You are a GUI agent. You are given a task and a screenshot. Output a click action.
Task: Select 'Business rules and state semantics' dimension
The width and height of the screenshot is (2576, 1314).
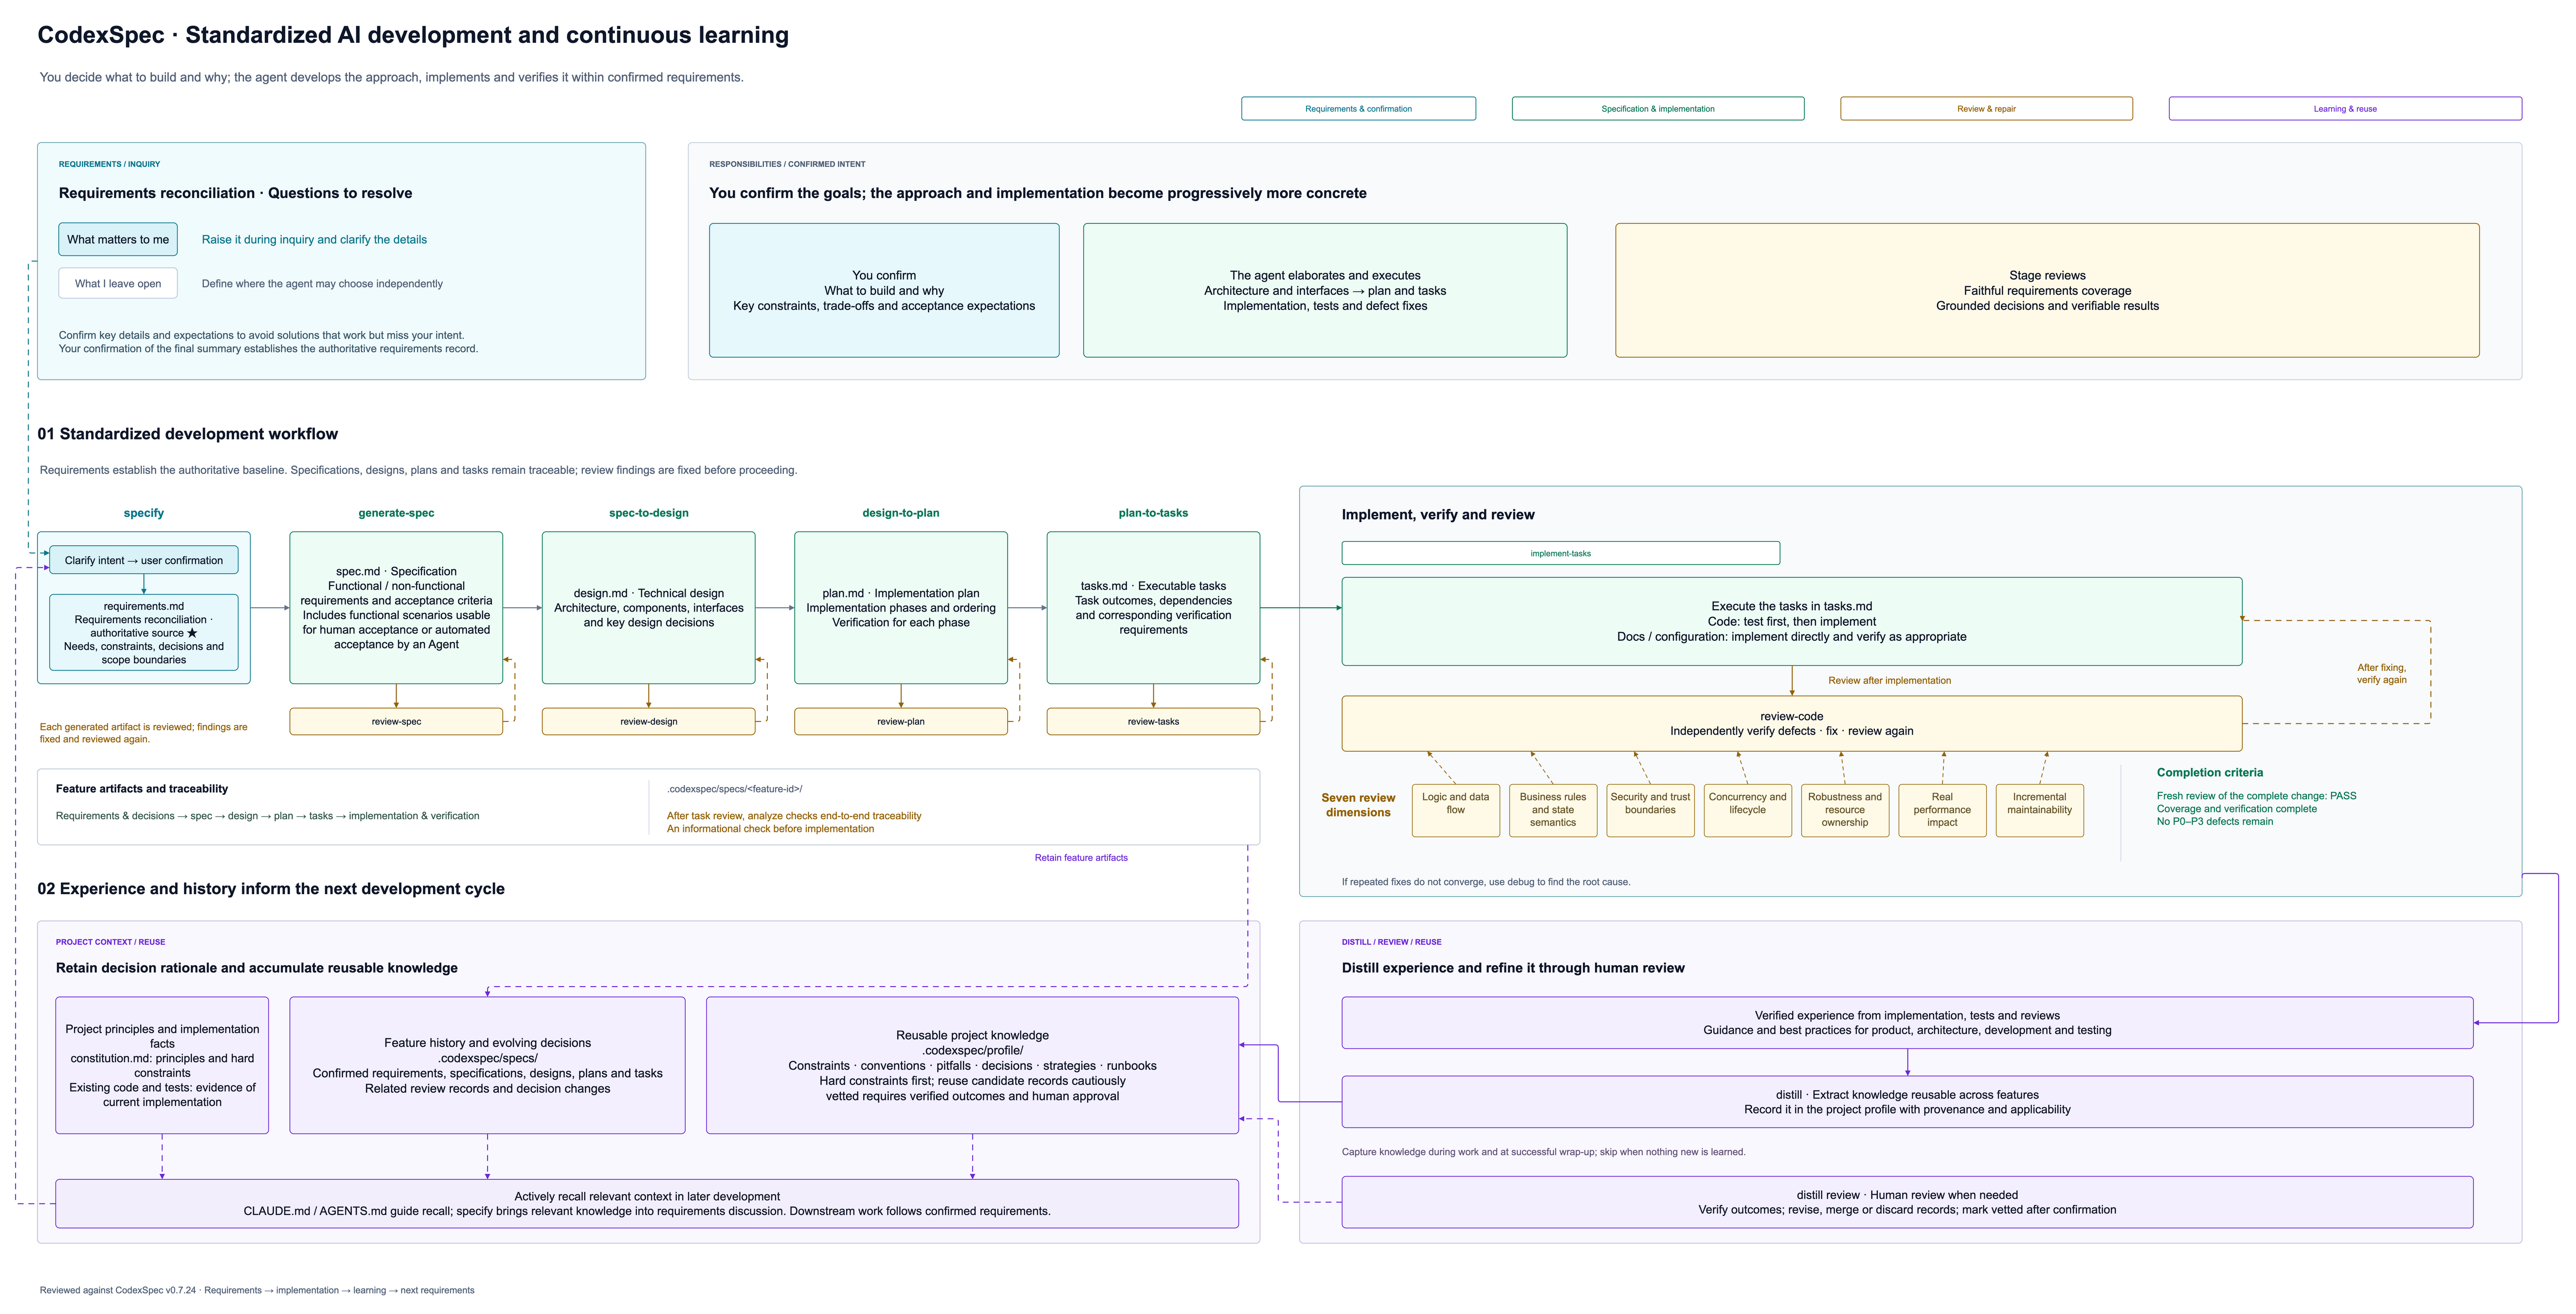coord(1552,810)
